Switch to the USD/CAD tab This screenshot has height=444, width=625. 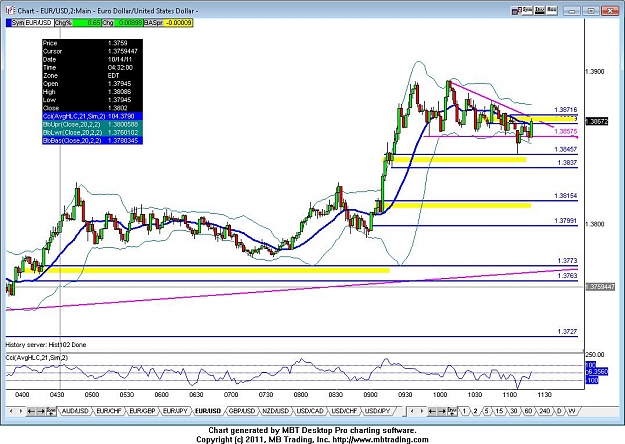(x=310, y=411)
